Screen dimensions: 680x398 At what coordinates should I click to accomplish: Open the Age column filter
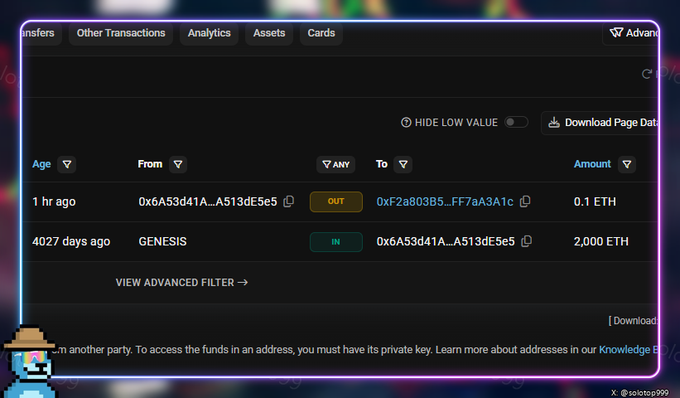pyautogui.click(x=67, y=164)
